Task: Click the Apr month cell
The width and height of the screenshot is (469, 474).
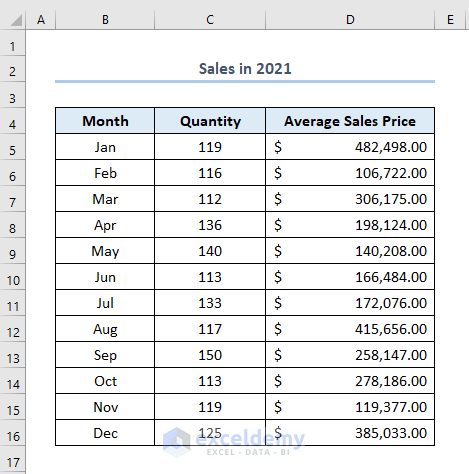Action: [x=105, y=225]
